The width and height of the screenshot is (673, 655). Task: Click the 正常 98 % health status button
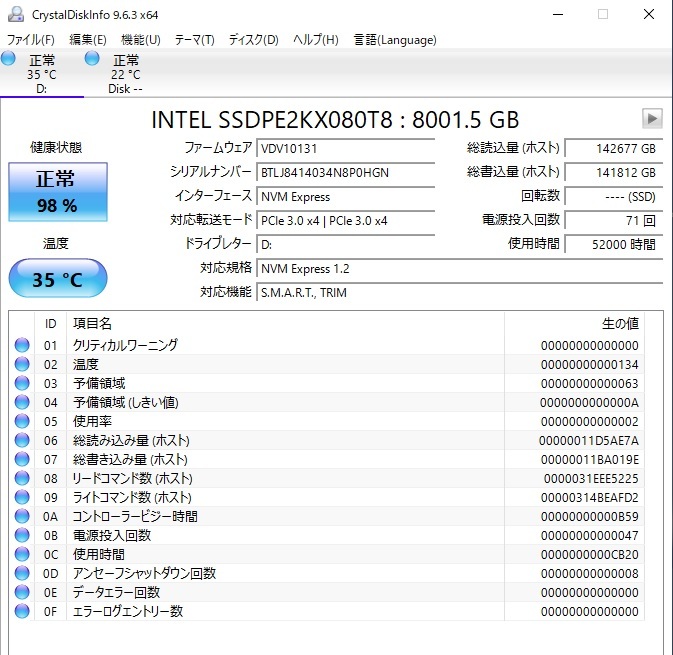click(x=57, y=192)
